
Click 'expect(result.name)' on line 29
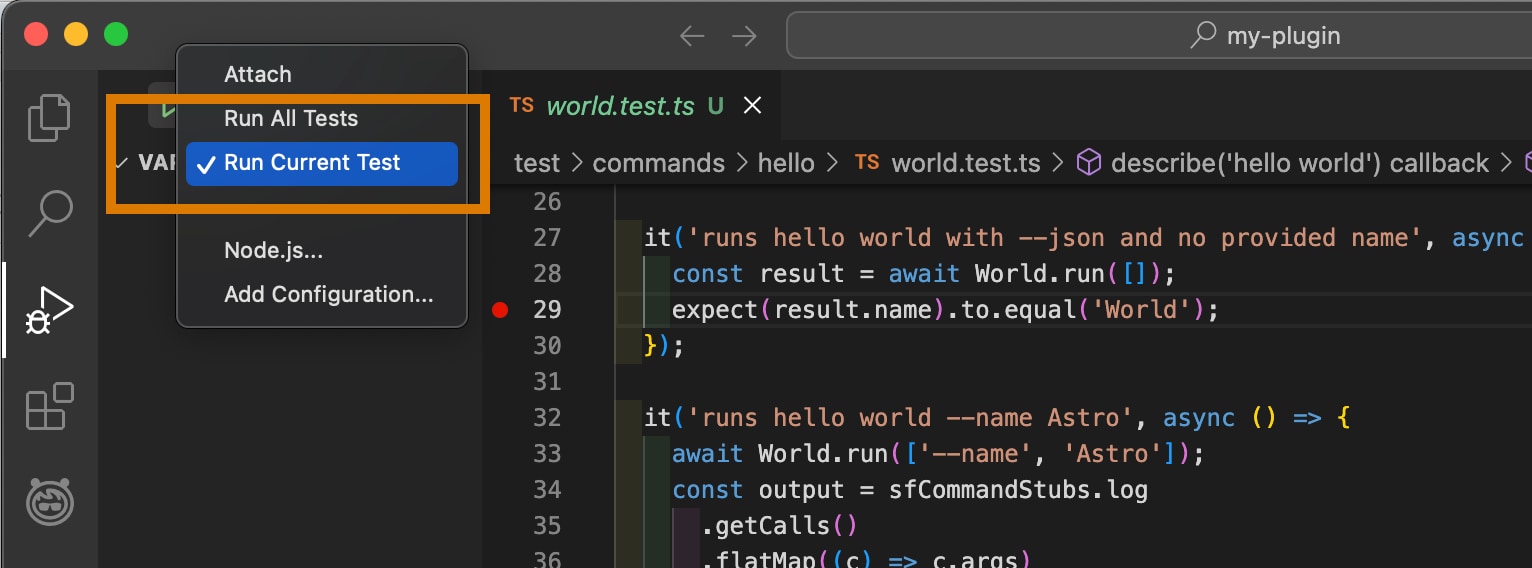coord(809,310)
